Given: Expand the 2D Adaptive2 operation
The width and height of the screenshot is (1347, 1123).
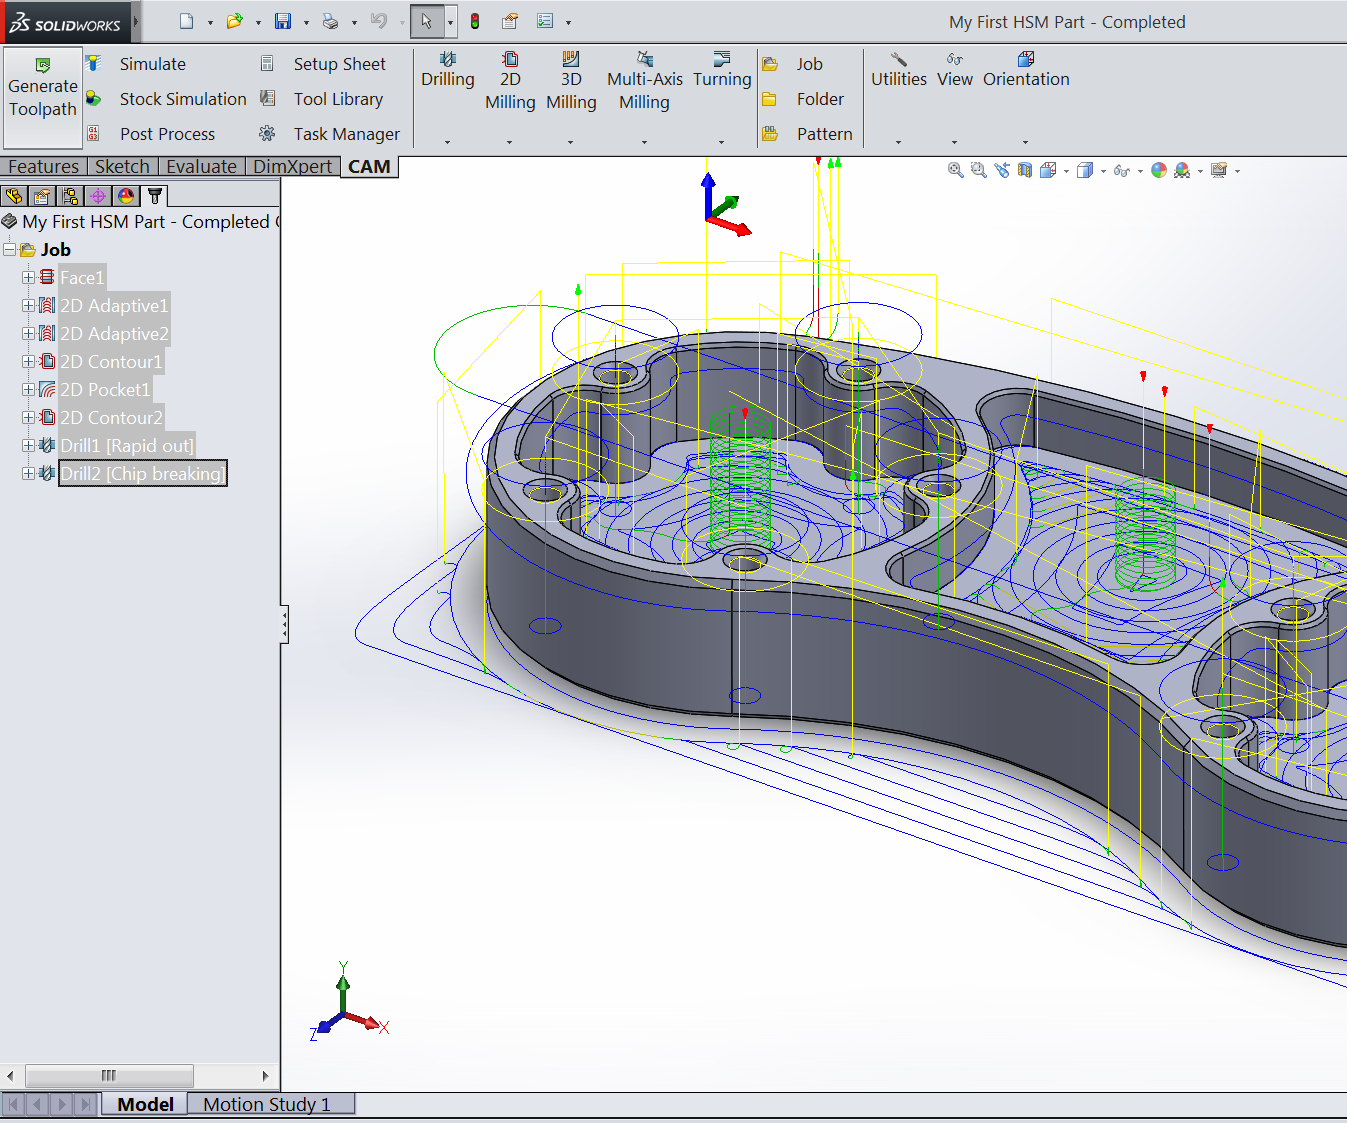Looking at the screenshot, I should click(x=28, y=334).
